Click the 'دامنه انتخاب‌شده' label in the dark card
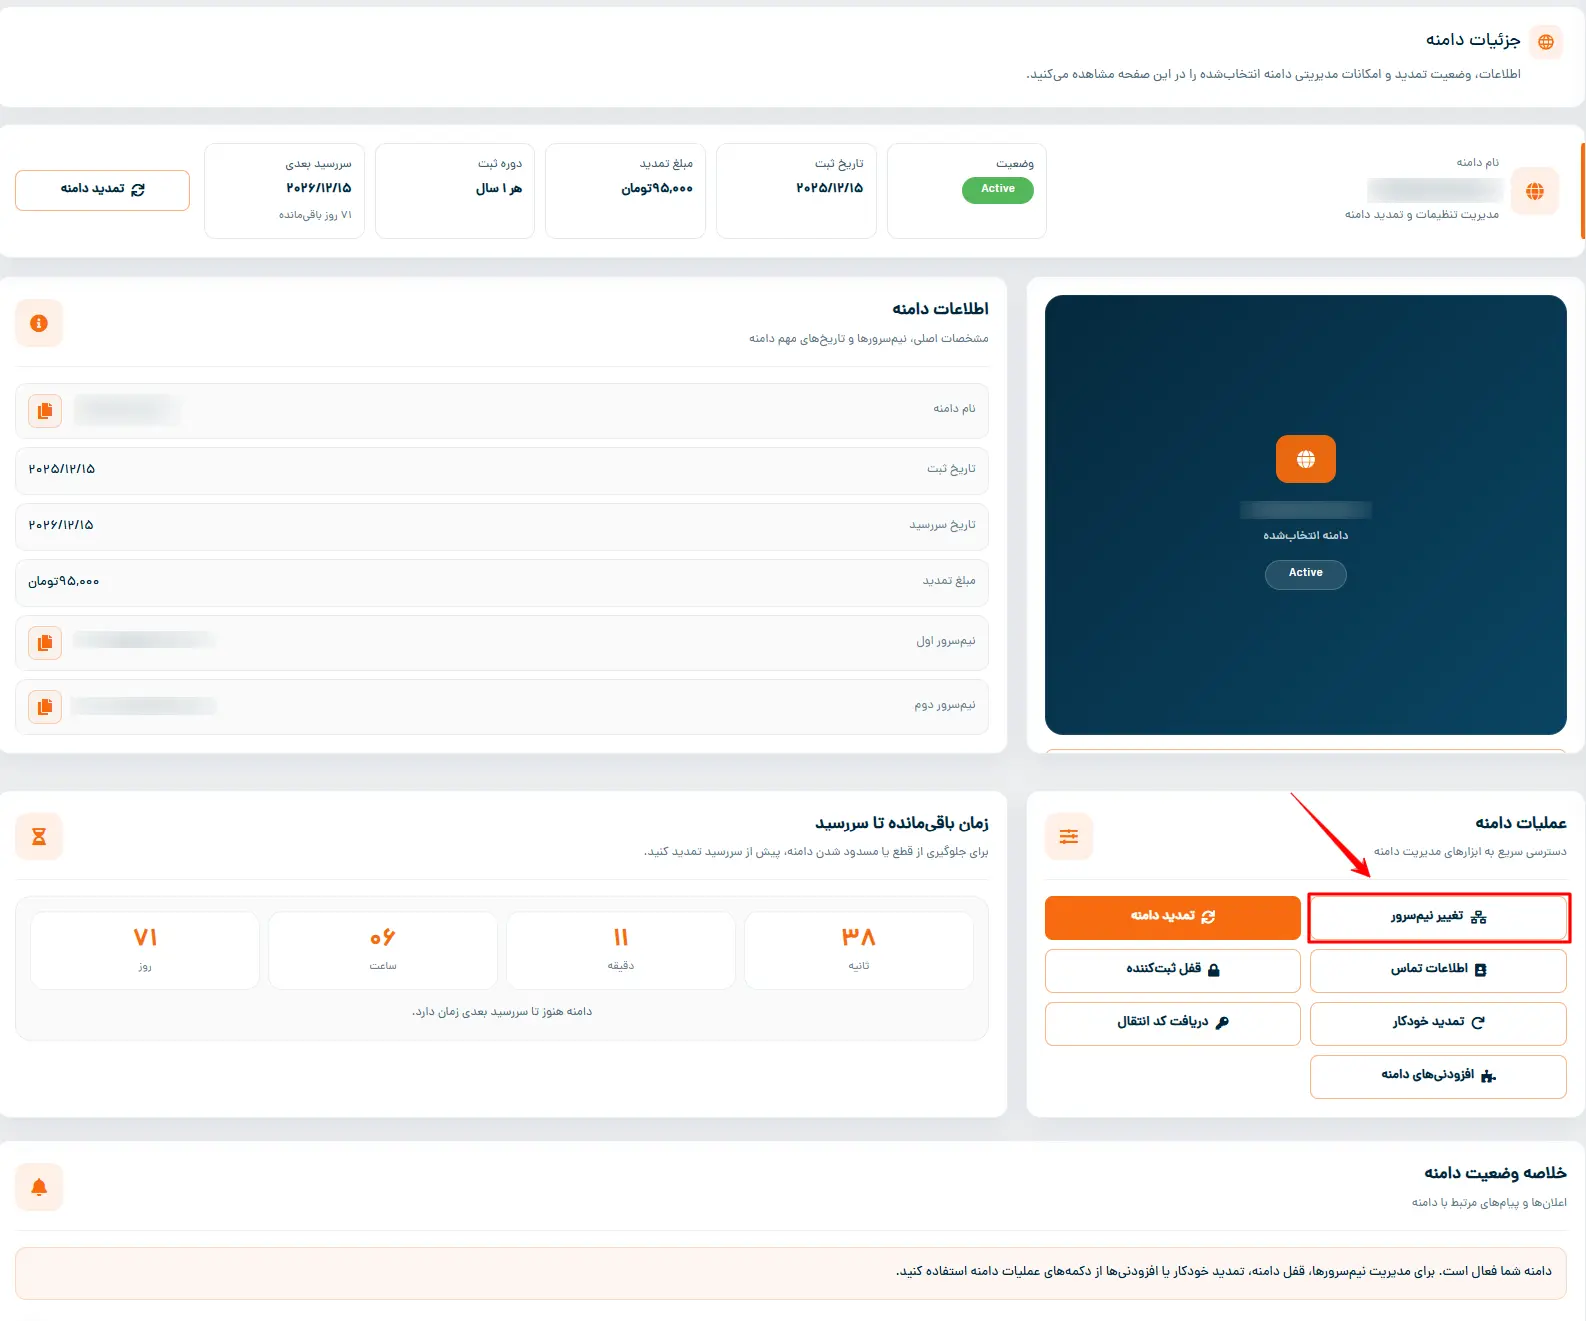This screenshot has width=1586, height=1321. pos(1306,535)
